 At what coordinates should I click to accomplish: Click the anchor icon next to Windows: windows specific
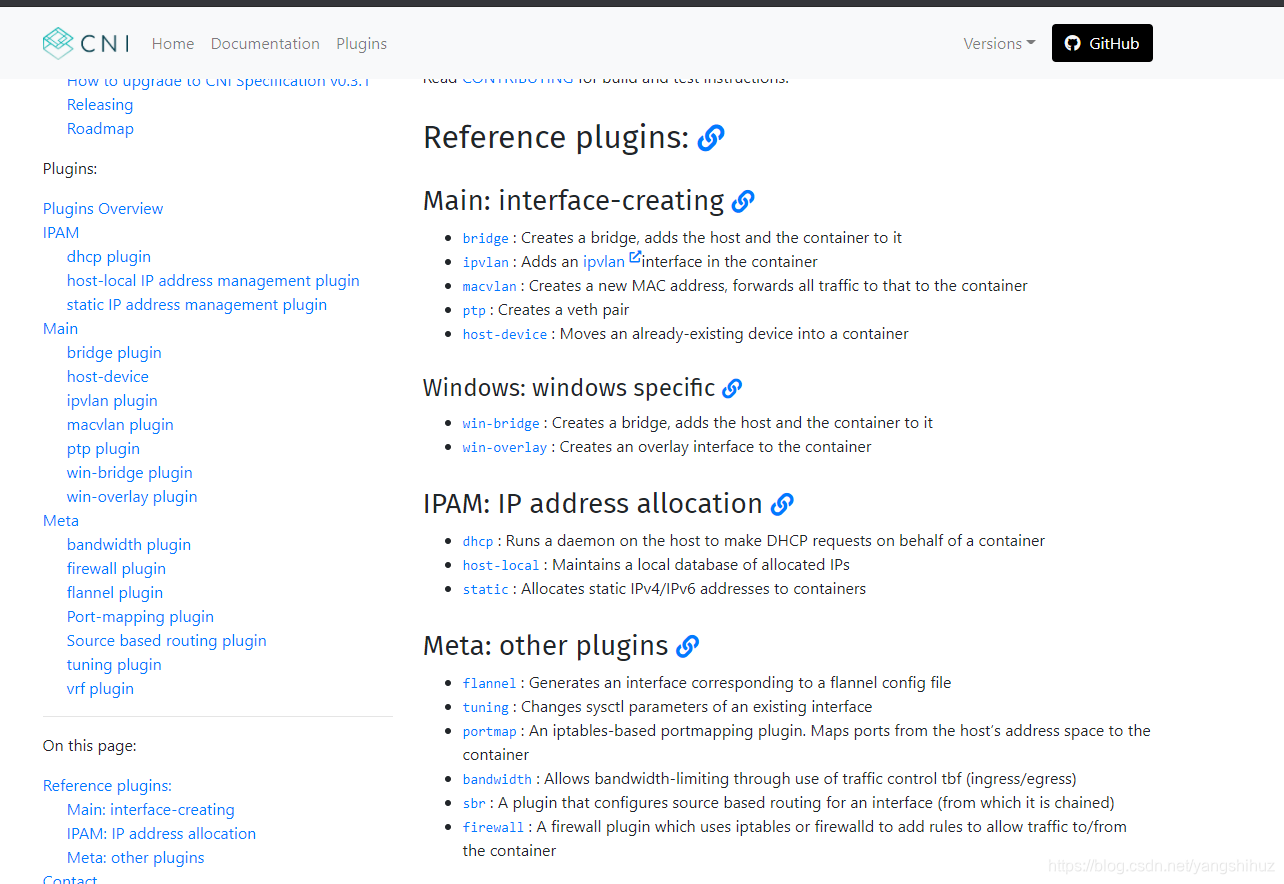pos(732,388)
